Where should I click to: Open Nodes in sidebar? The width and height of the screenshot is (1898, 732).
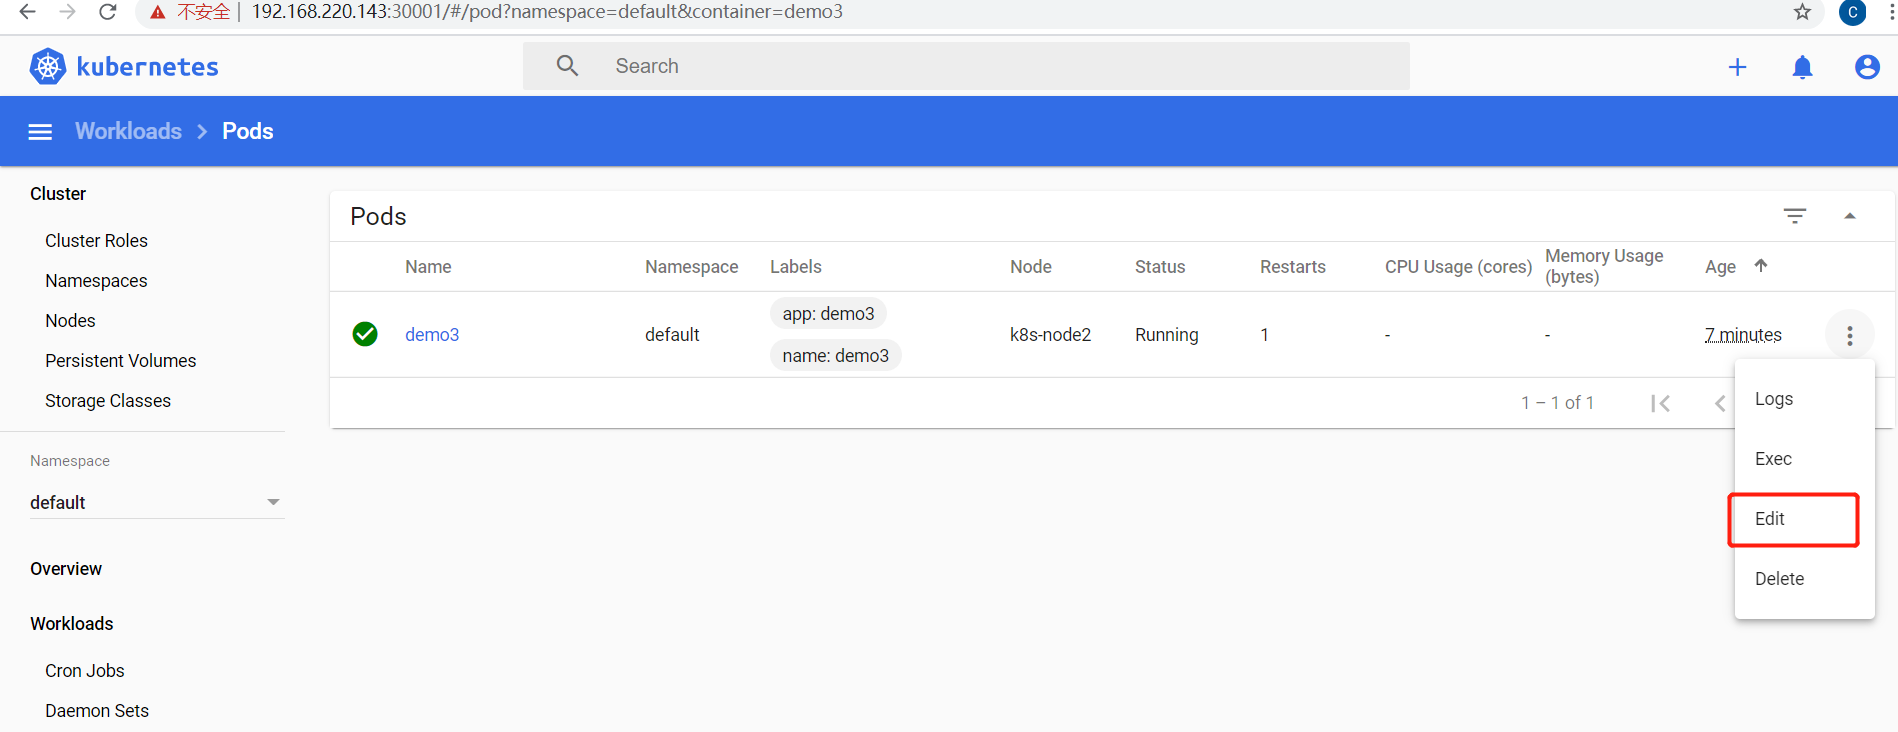70,321
